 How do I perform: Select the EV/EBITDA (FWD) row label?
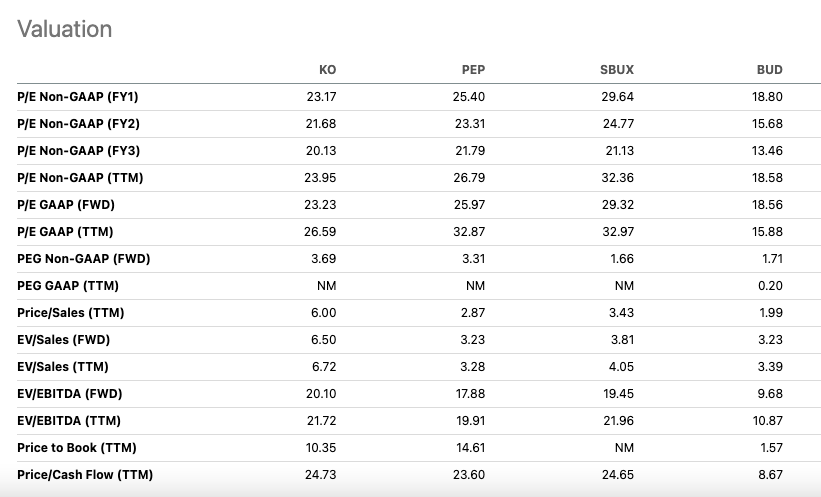coord(70,394)
